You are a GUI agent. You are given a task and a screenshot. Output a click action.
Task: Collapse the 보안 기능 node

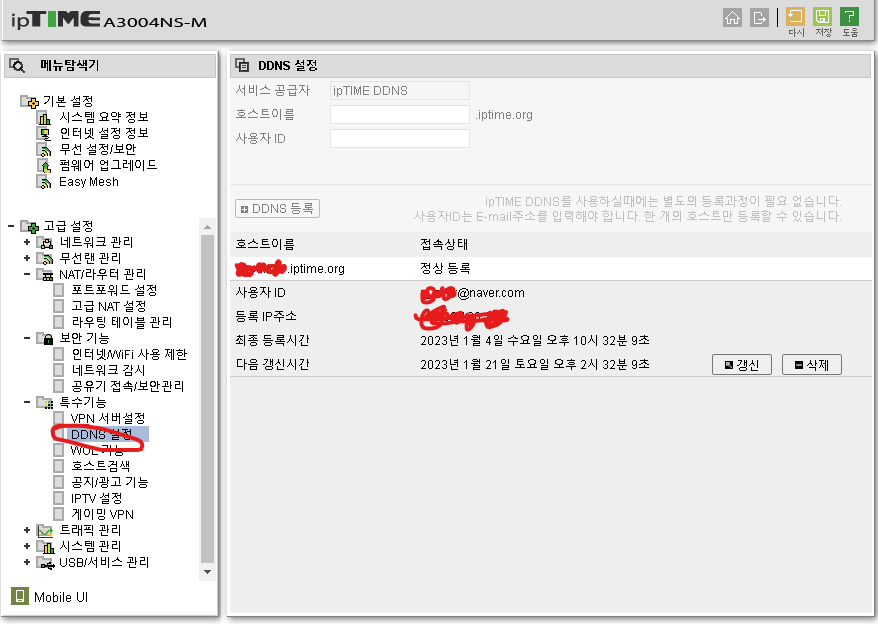click(27, 338)
